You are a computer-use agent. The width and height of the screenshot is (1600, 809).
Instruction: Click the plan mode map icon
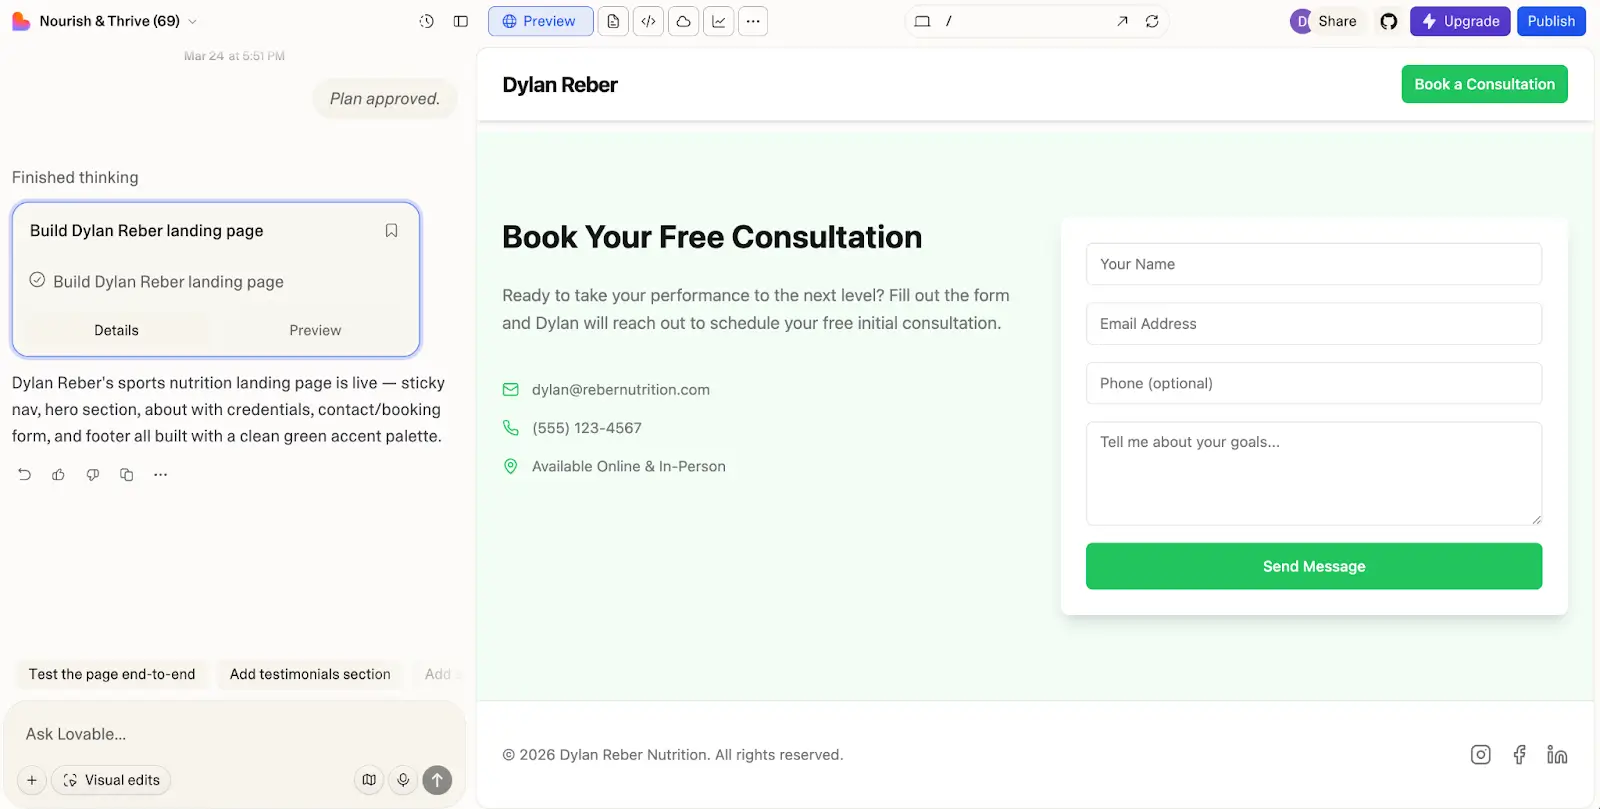[369, 780]
